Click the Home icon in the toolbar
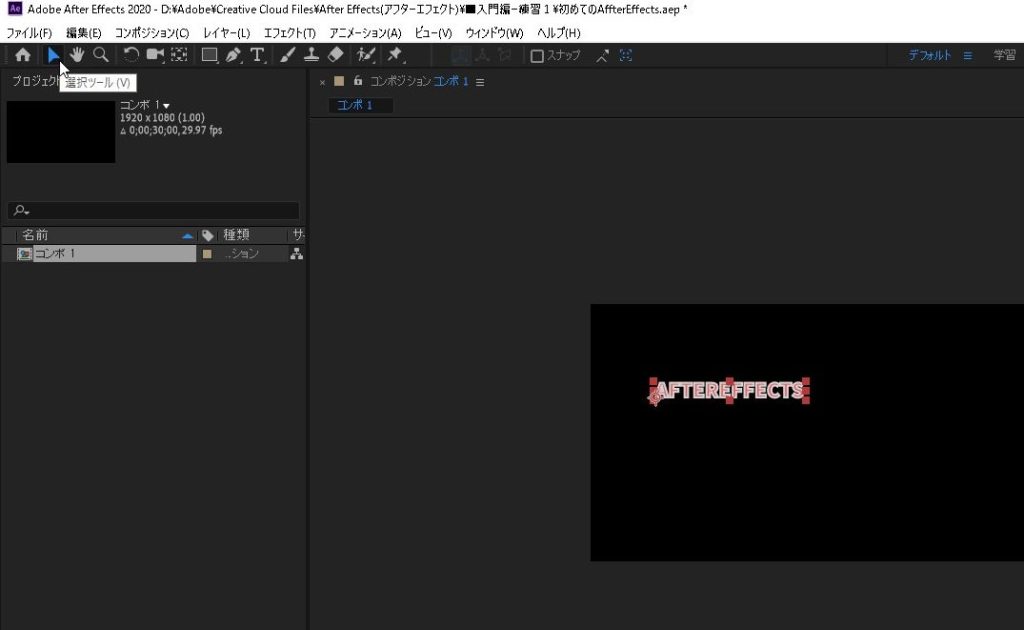Image resolution: width=1024 pixels, height=630 pixels. click(x=22, y=56)
